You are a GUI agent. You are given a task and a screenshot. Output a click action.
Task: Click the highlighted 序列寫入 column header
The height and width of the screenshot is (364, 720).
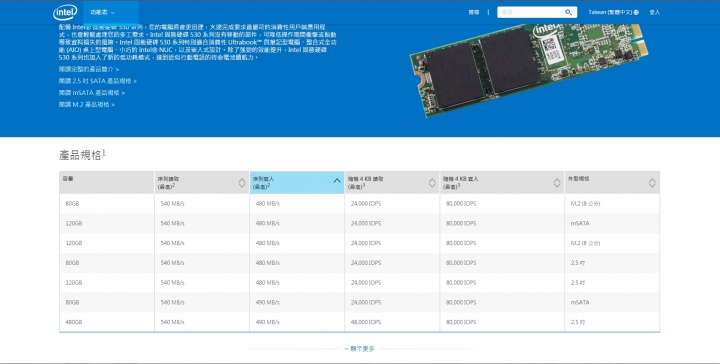[x=297, y=183]
